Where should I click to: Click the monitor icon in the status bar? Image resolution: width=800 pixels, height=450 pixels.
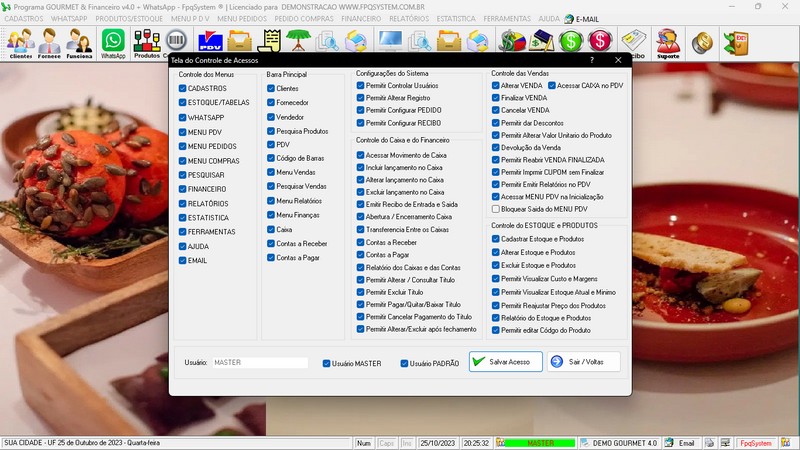click(726, 443)
